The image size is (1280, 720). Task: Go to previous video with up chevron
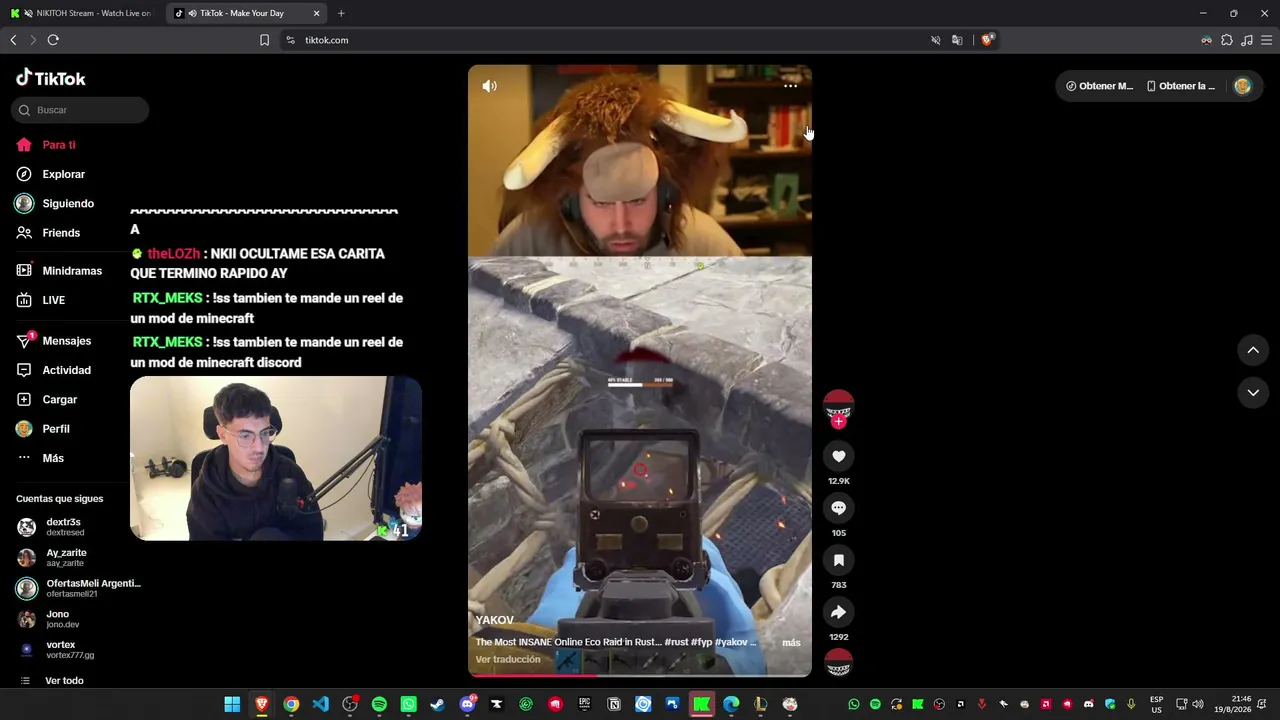(x=1253, y=350)
